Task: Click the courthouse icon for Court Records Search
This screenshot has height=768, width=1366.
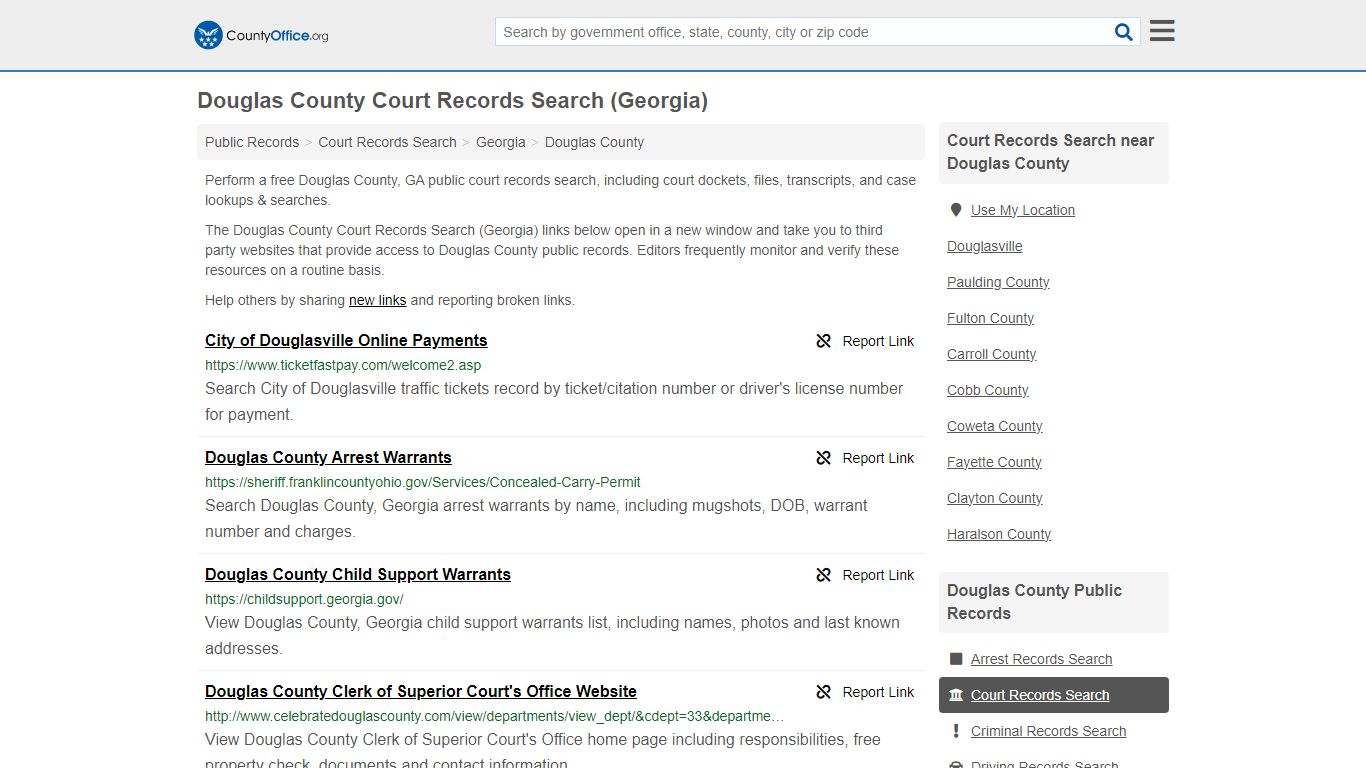Action: click(x=956, y=695)
